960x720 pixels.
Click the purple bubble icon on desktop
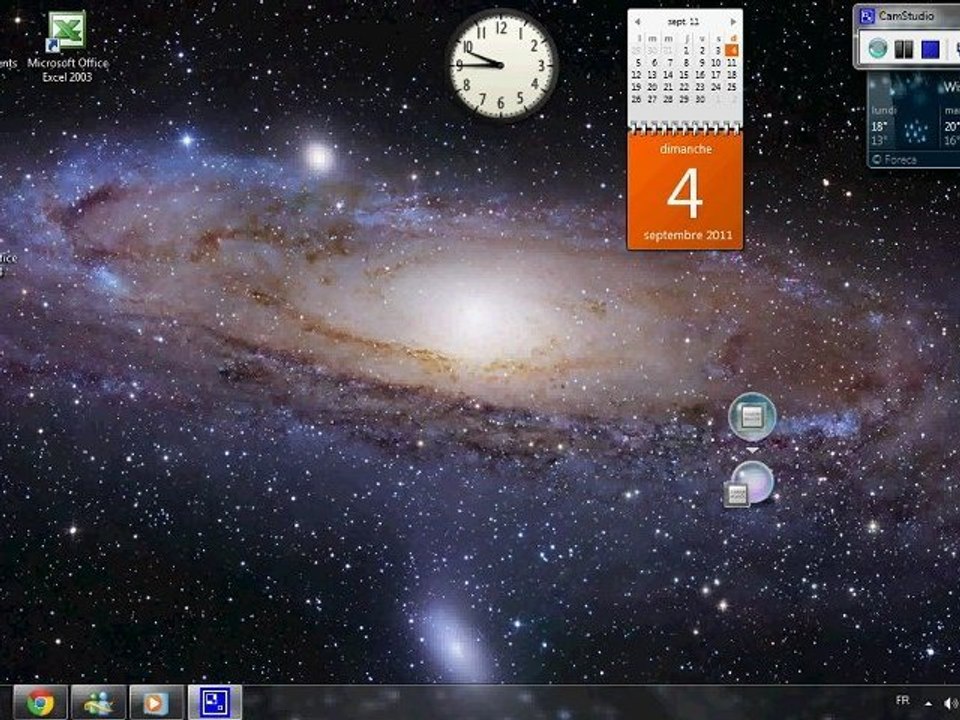[x=749, y=484]
